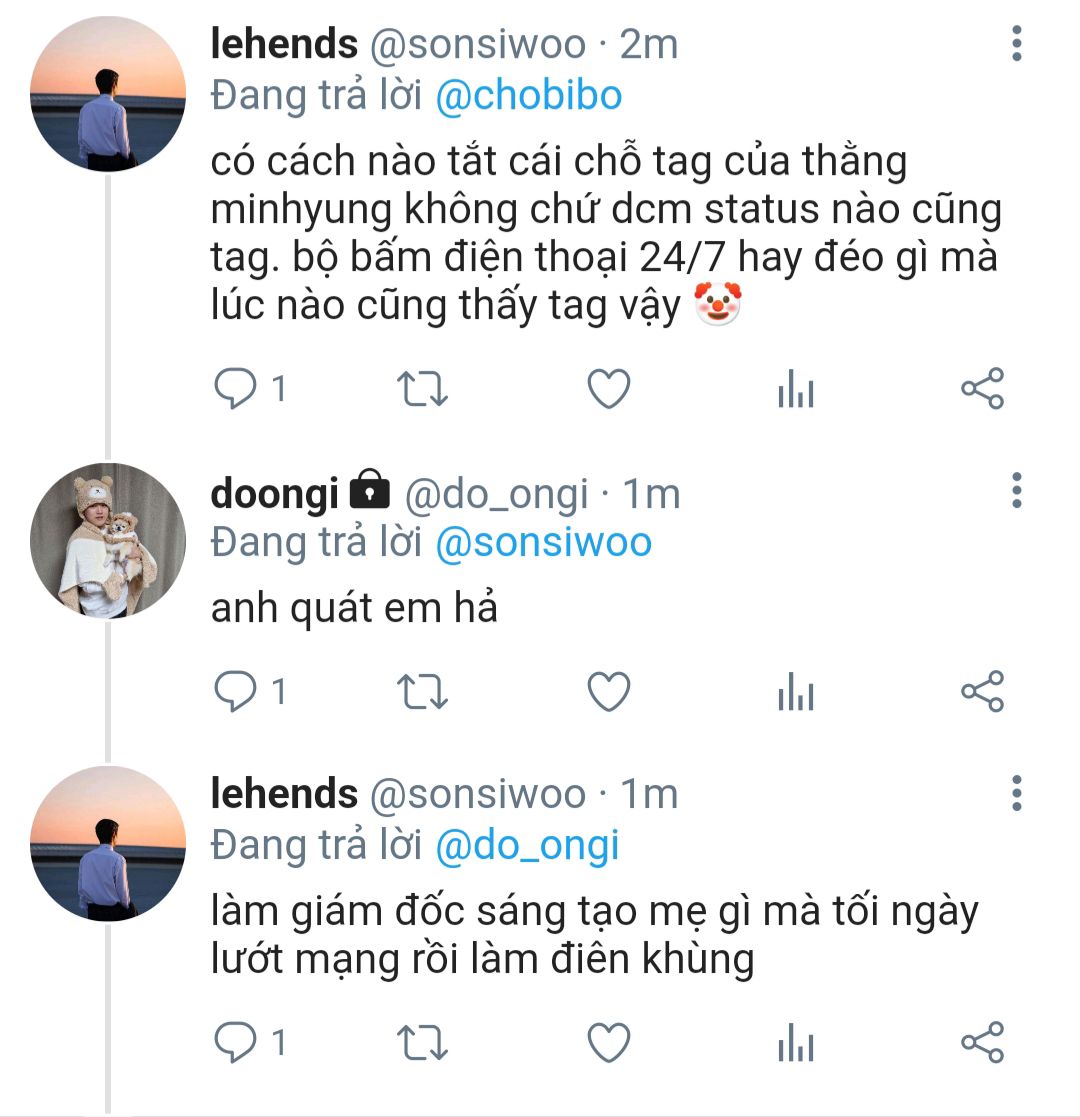Open the @chobibo profile link
This screenshot has width=1080, height=1117.
point(529,95)
